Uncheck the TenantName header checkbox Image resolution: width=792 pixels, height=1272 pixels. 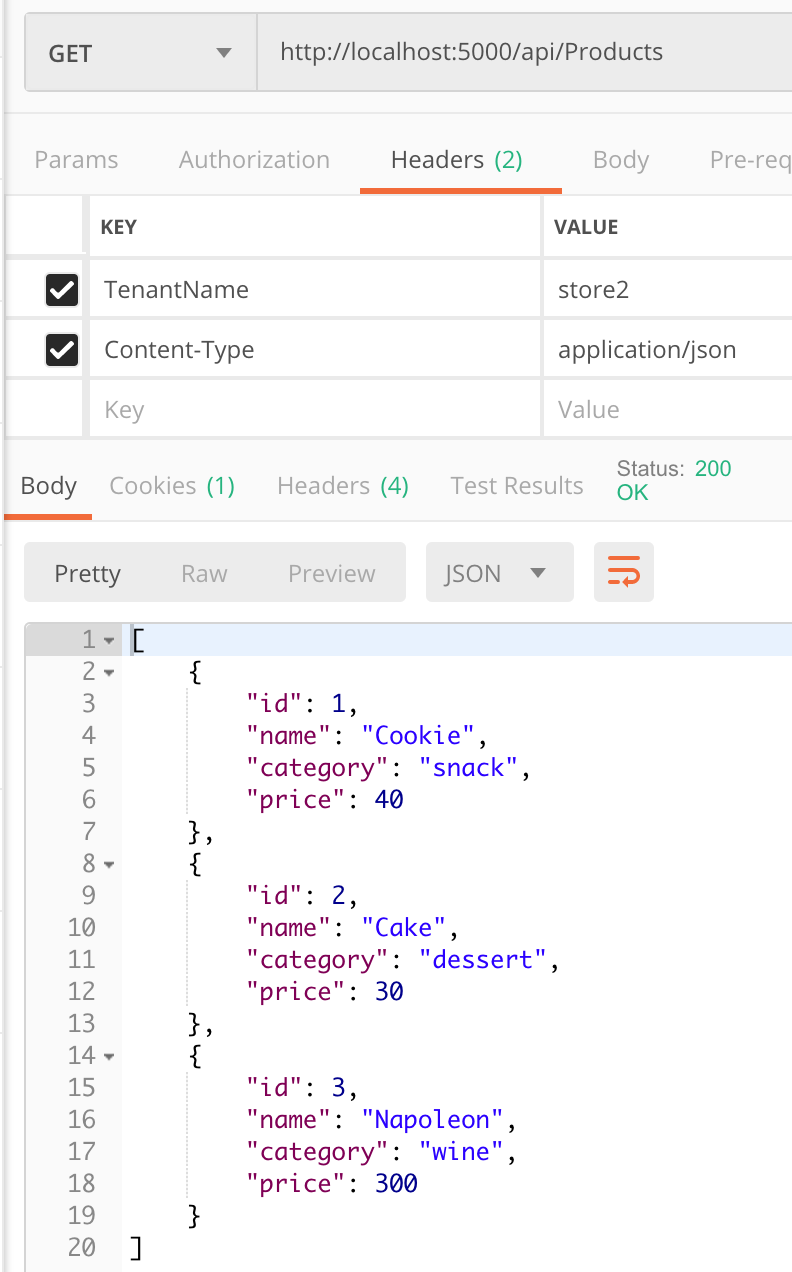tap(62, 290)
